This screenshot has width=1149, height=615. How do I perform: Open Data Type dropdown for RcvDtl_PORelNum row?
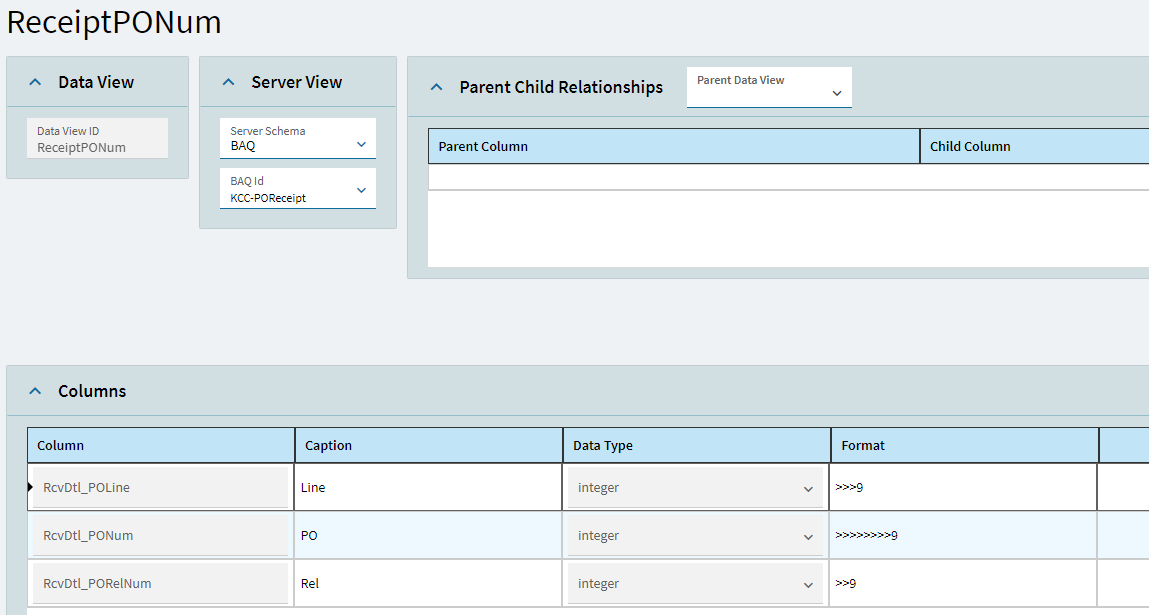pyautogui.click(x=808, y=585)
